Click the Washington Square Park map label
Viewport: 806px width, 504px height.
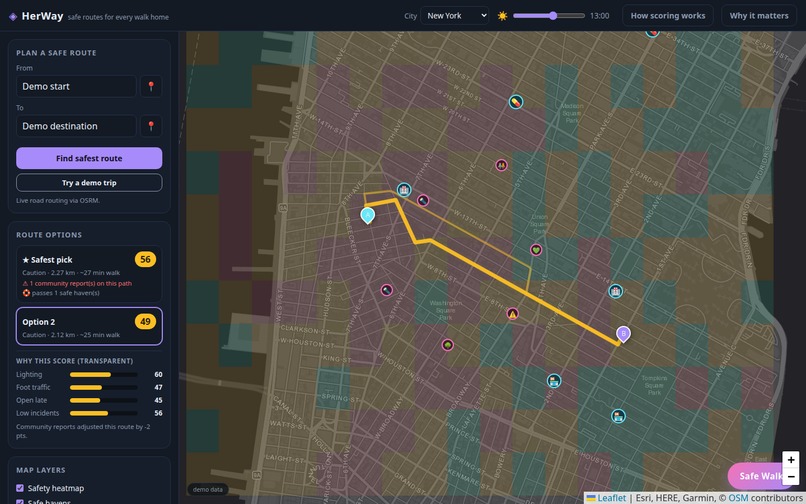[x=445, y=310]
